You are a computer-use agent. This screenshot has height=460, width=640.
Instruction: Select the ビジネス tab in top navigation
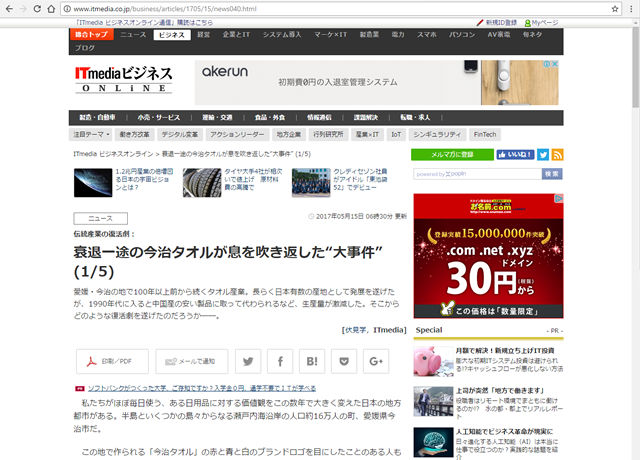pos(171,35)
